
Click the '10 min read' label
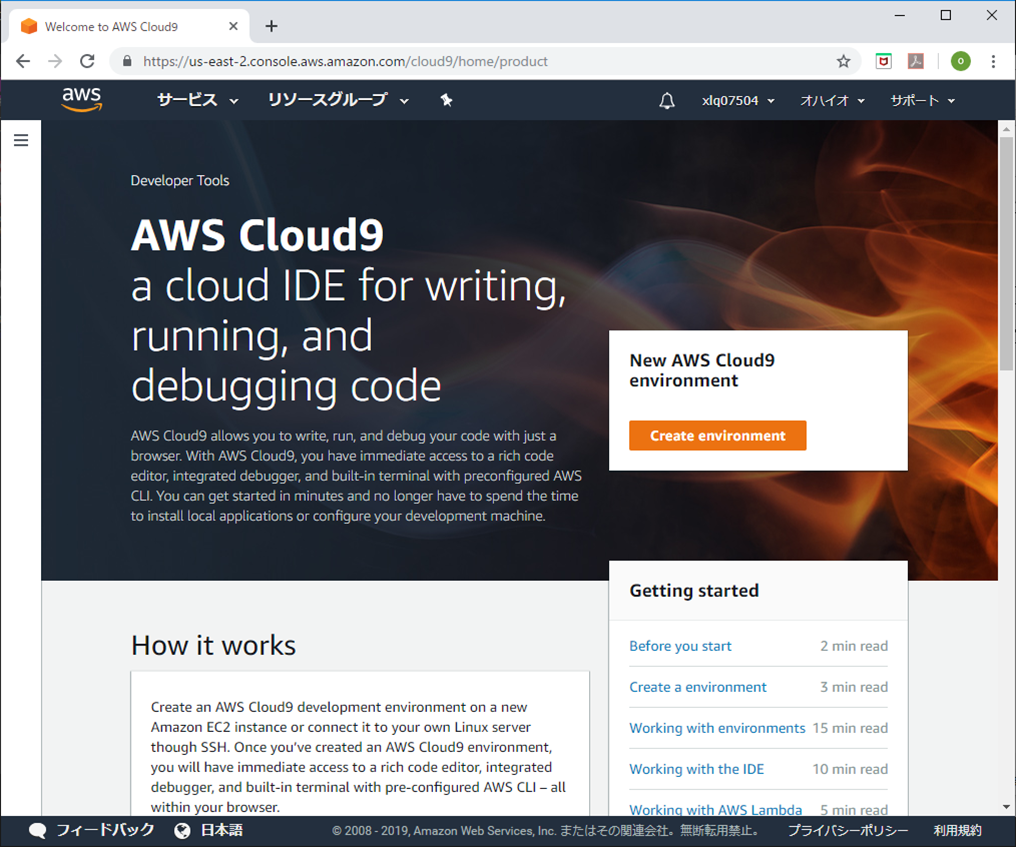tap(850, 769)
